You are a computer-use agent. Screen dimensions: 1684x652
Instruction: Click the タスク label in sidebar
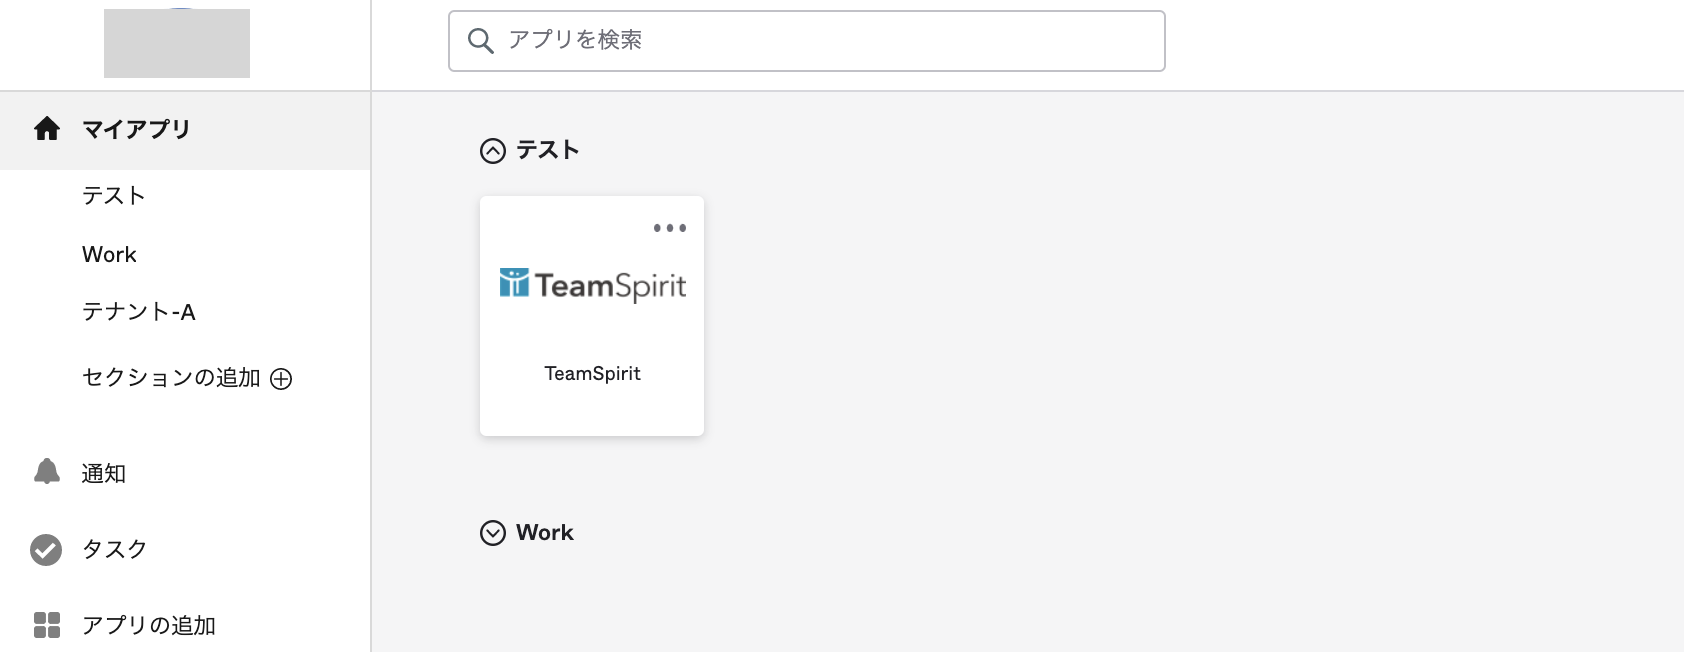[115, 549]
